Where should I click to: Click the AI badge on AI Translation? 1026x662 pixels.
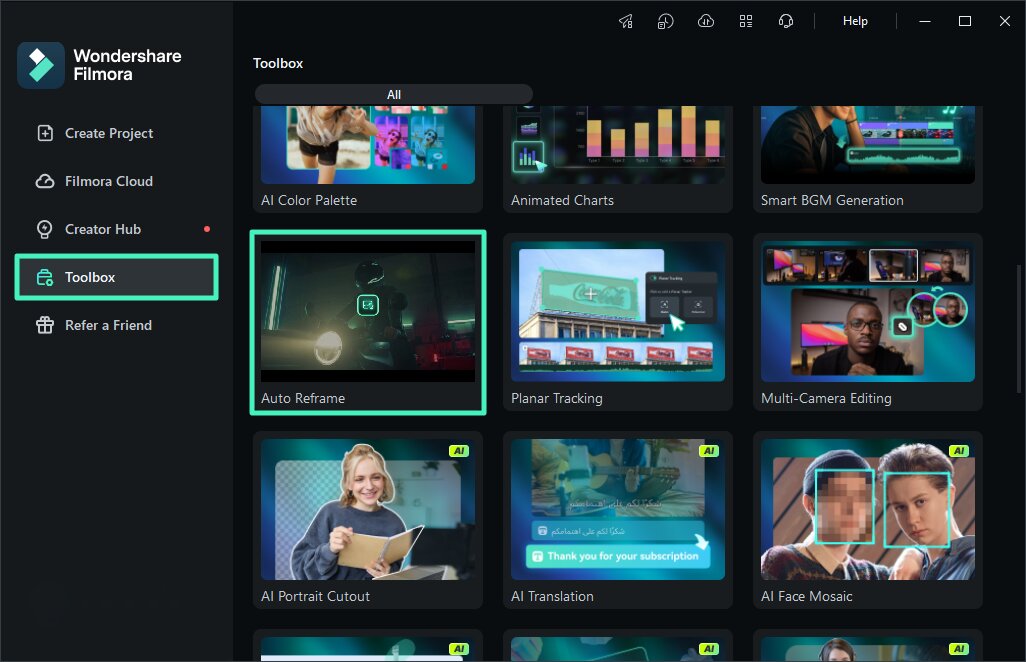coord(709,451)
